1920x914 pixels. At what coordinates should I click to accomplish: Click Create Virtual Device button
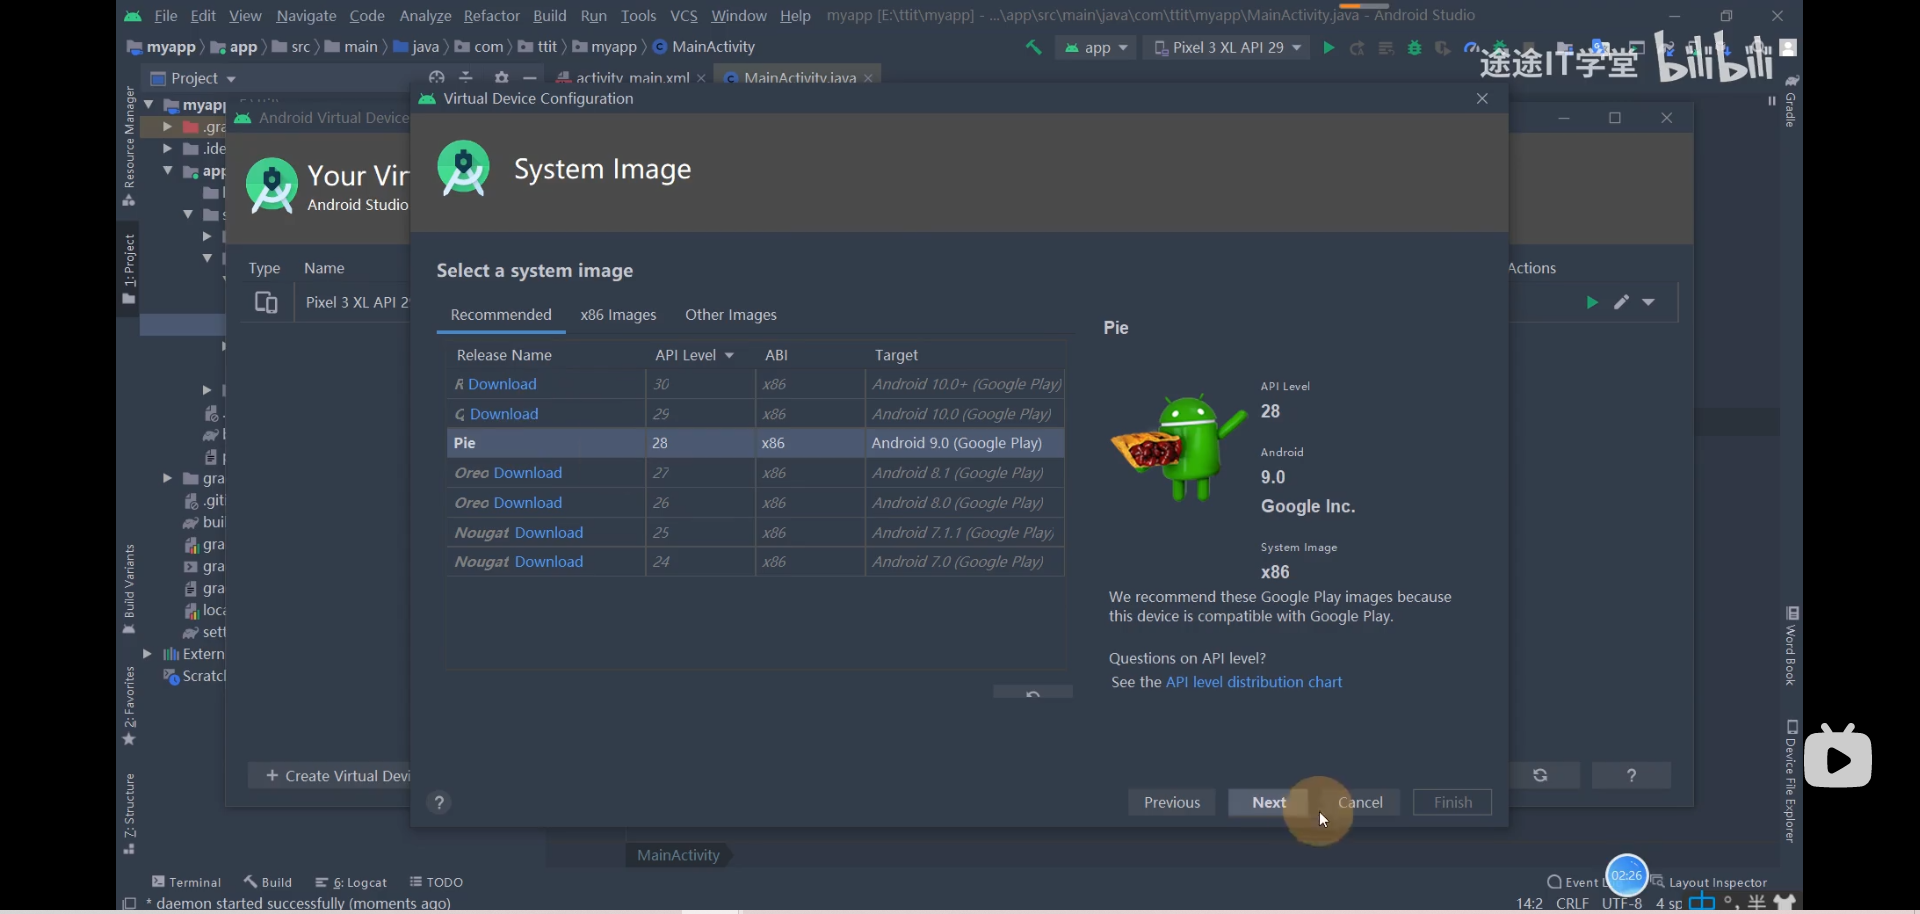tap(330, 776)
